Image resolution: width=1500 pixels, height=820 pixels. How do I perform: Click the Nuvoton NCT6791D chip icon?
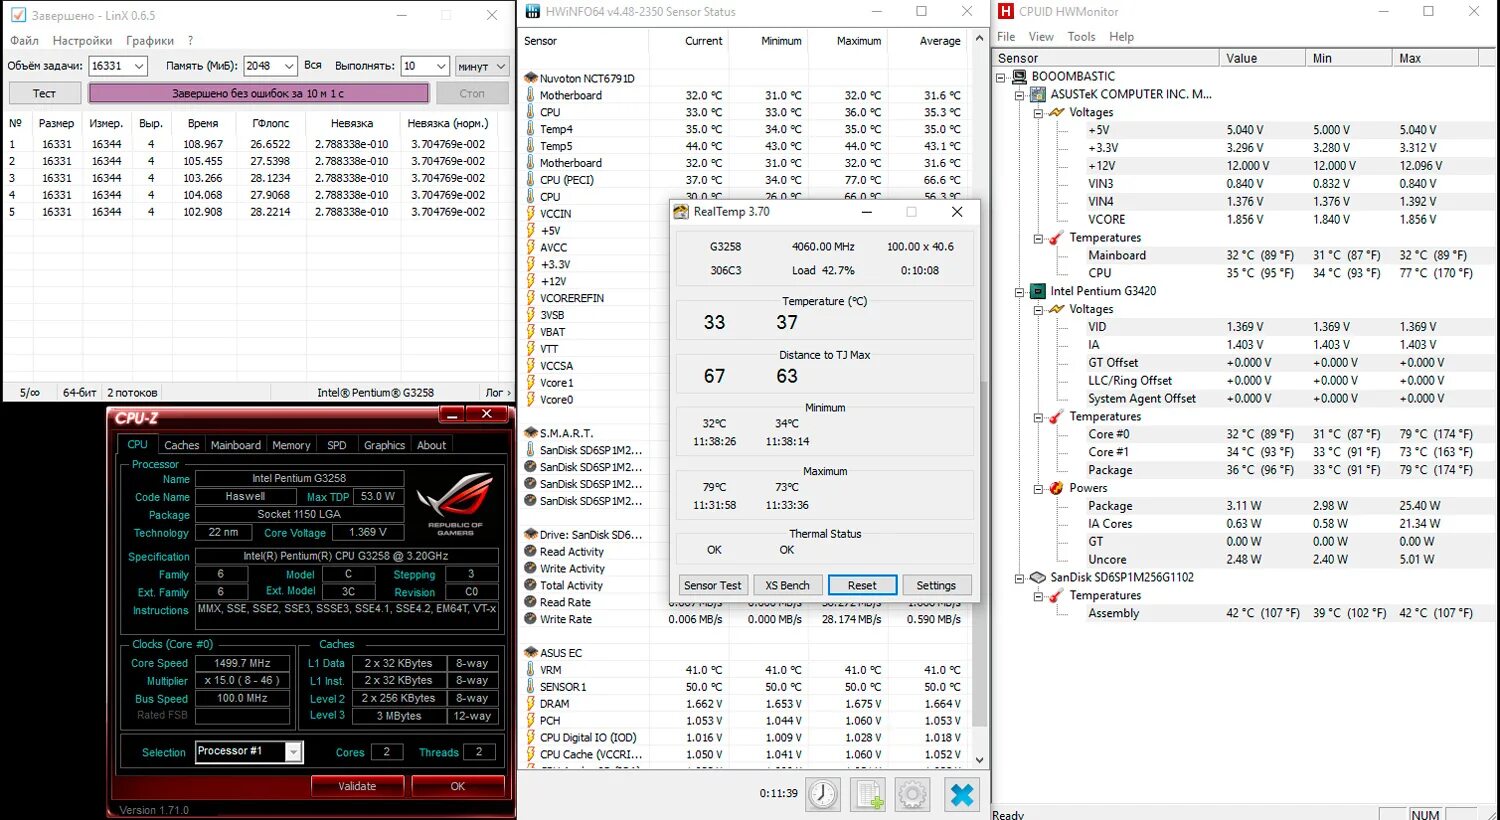531,78
